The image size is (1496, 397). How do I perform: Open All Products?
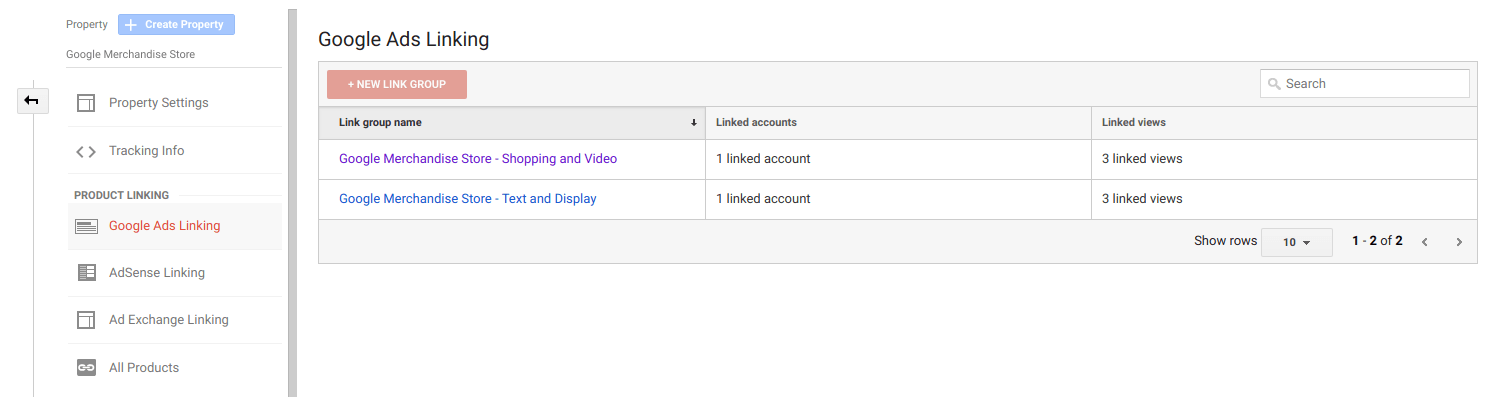click(x=175, y=368)
